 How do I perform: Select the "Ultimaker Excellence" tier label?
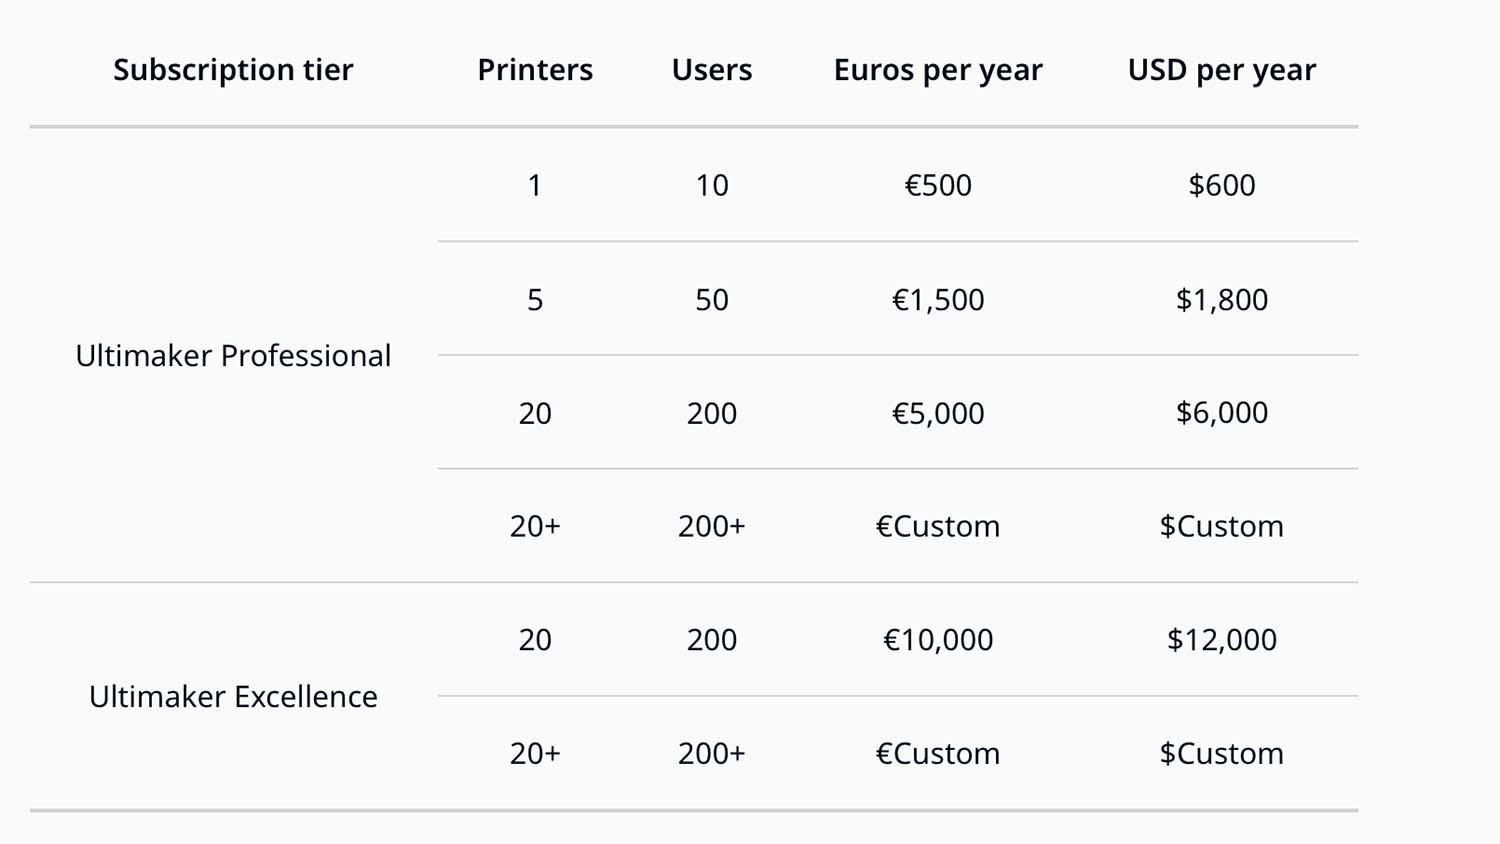click(x=233, y=697)
